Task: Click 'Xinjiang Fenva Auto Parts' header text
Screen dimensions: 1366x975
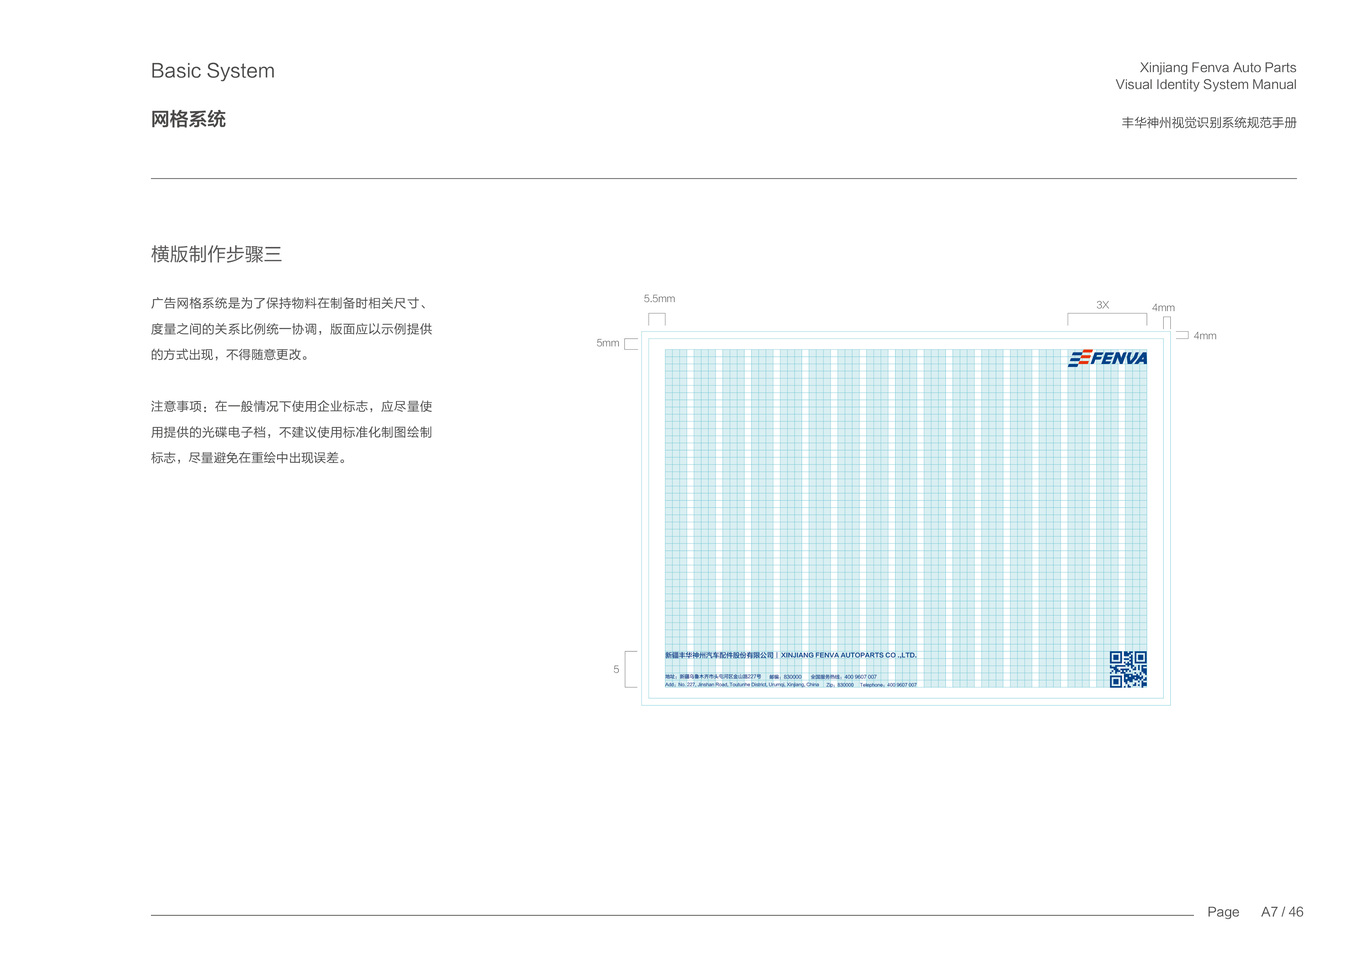Action: 1218,67
